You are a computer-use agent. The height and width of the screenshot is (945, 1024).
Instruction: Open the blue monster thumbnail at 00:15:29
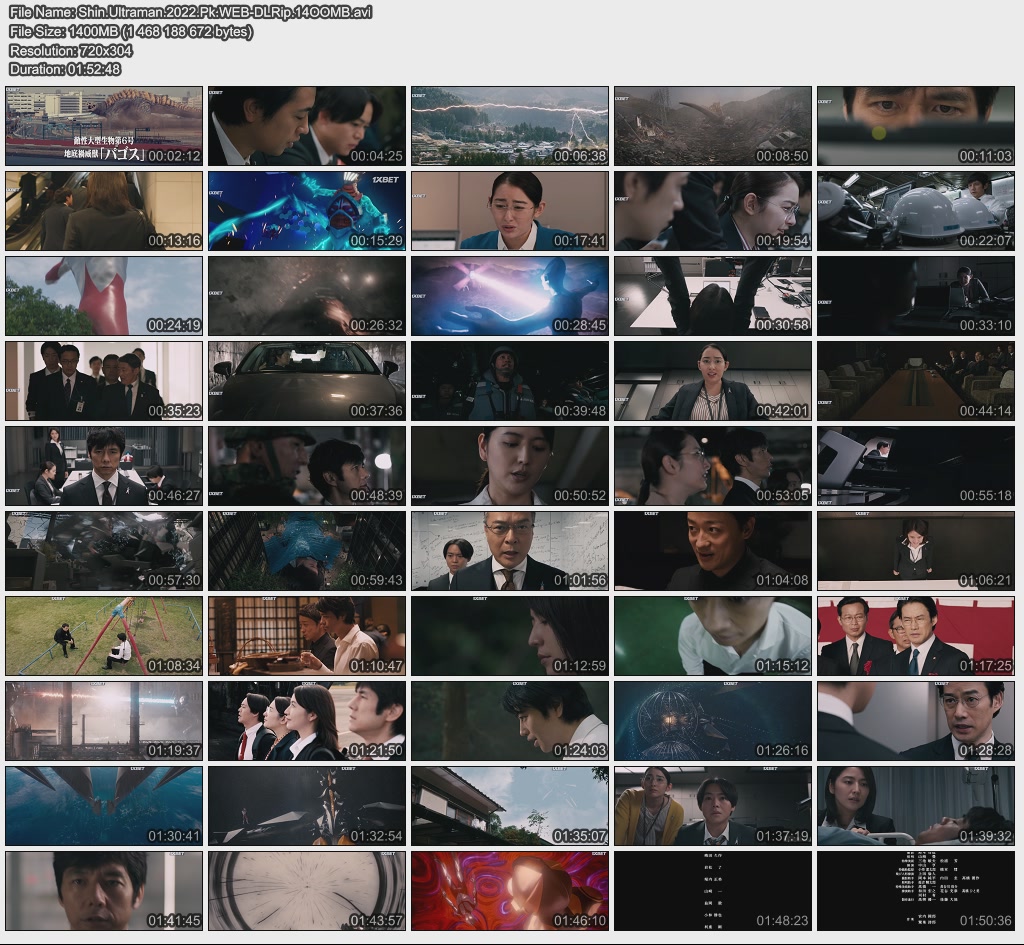point(307,211)
